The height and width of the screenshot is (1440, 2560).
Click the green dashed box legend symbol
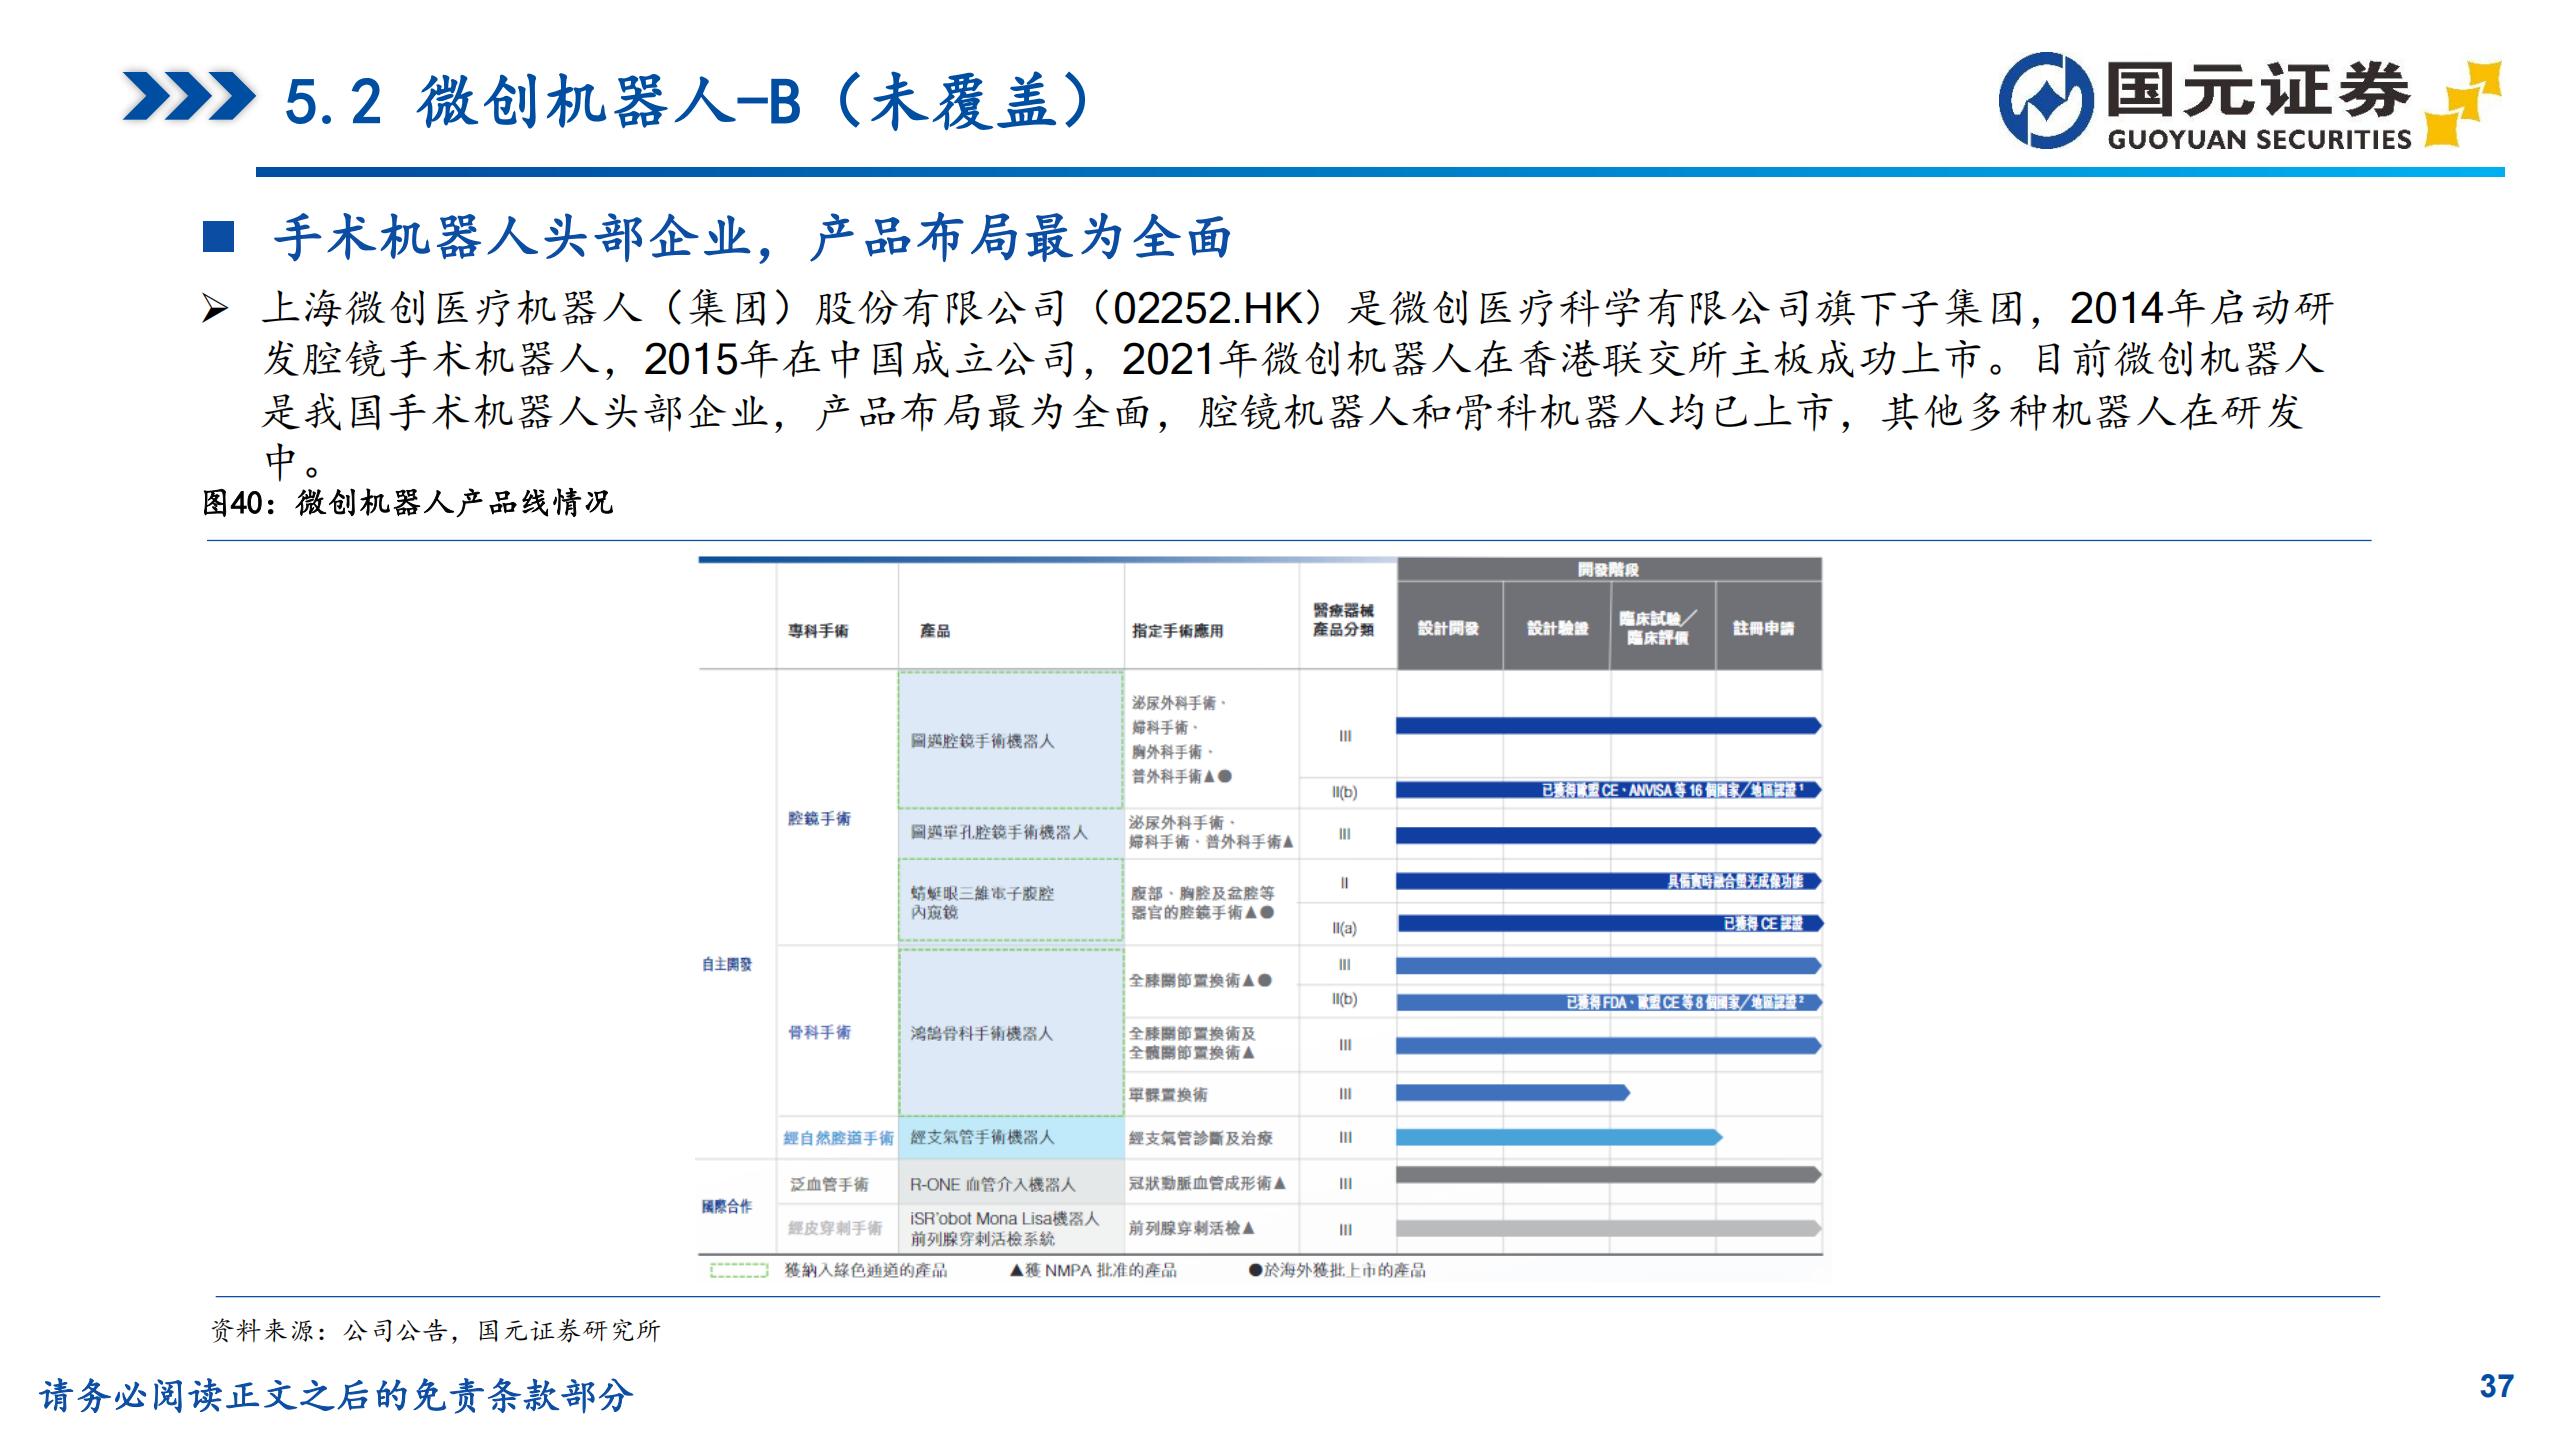738,1271
